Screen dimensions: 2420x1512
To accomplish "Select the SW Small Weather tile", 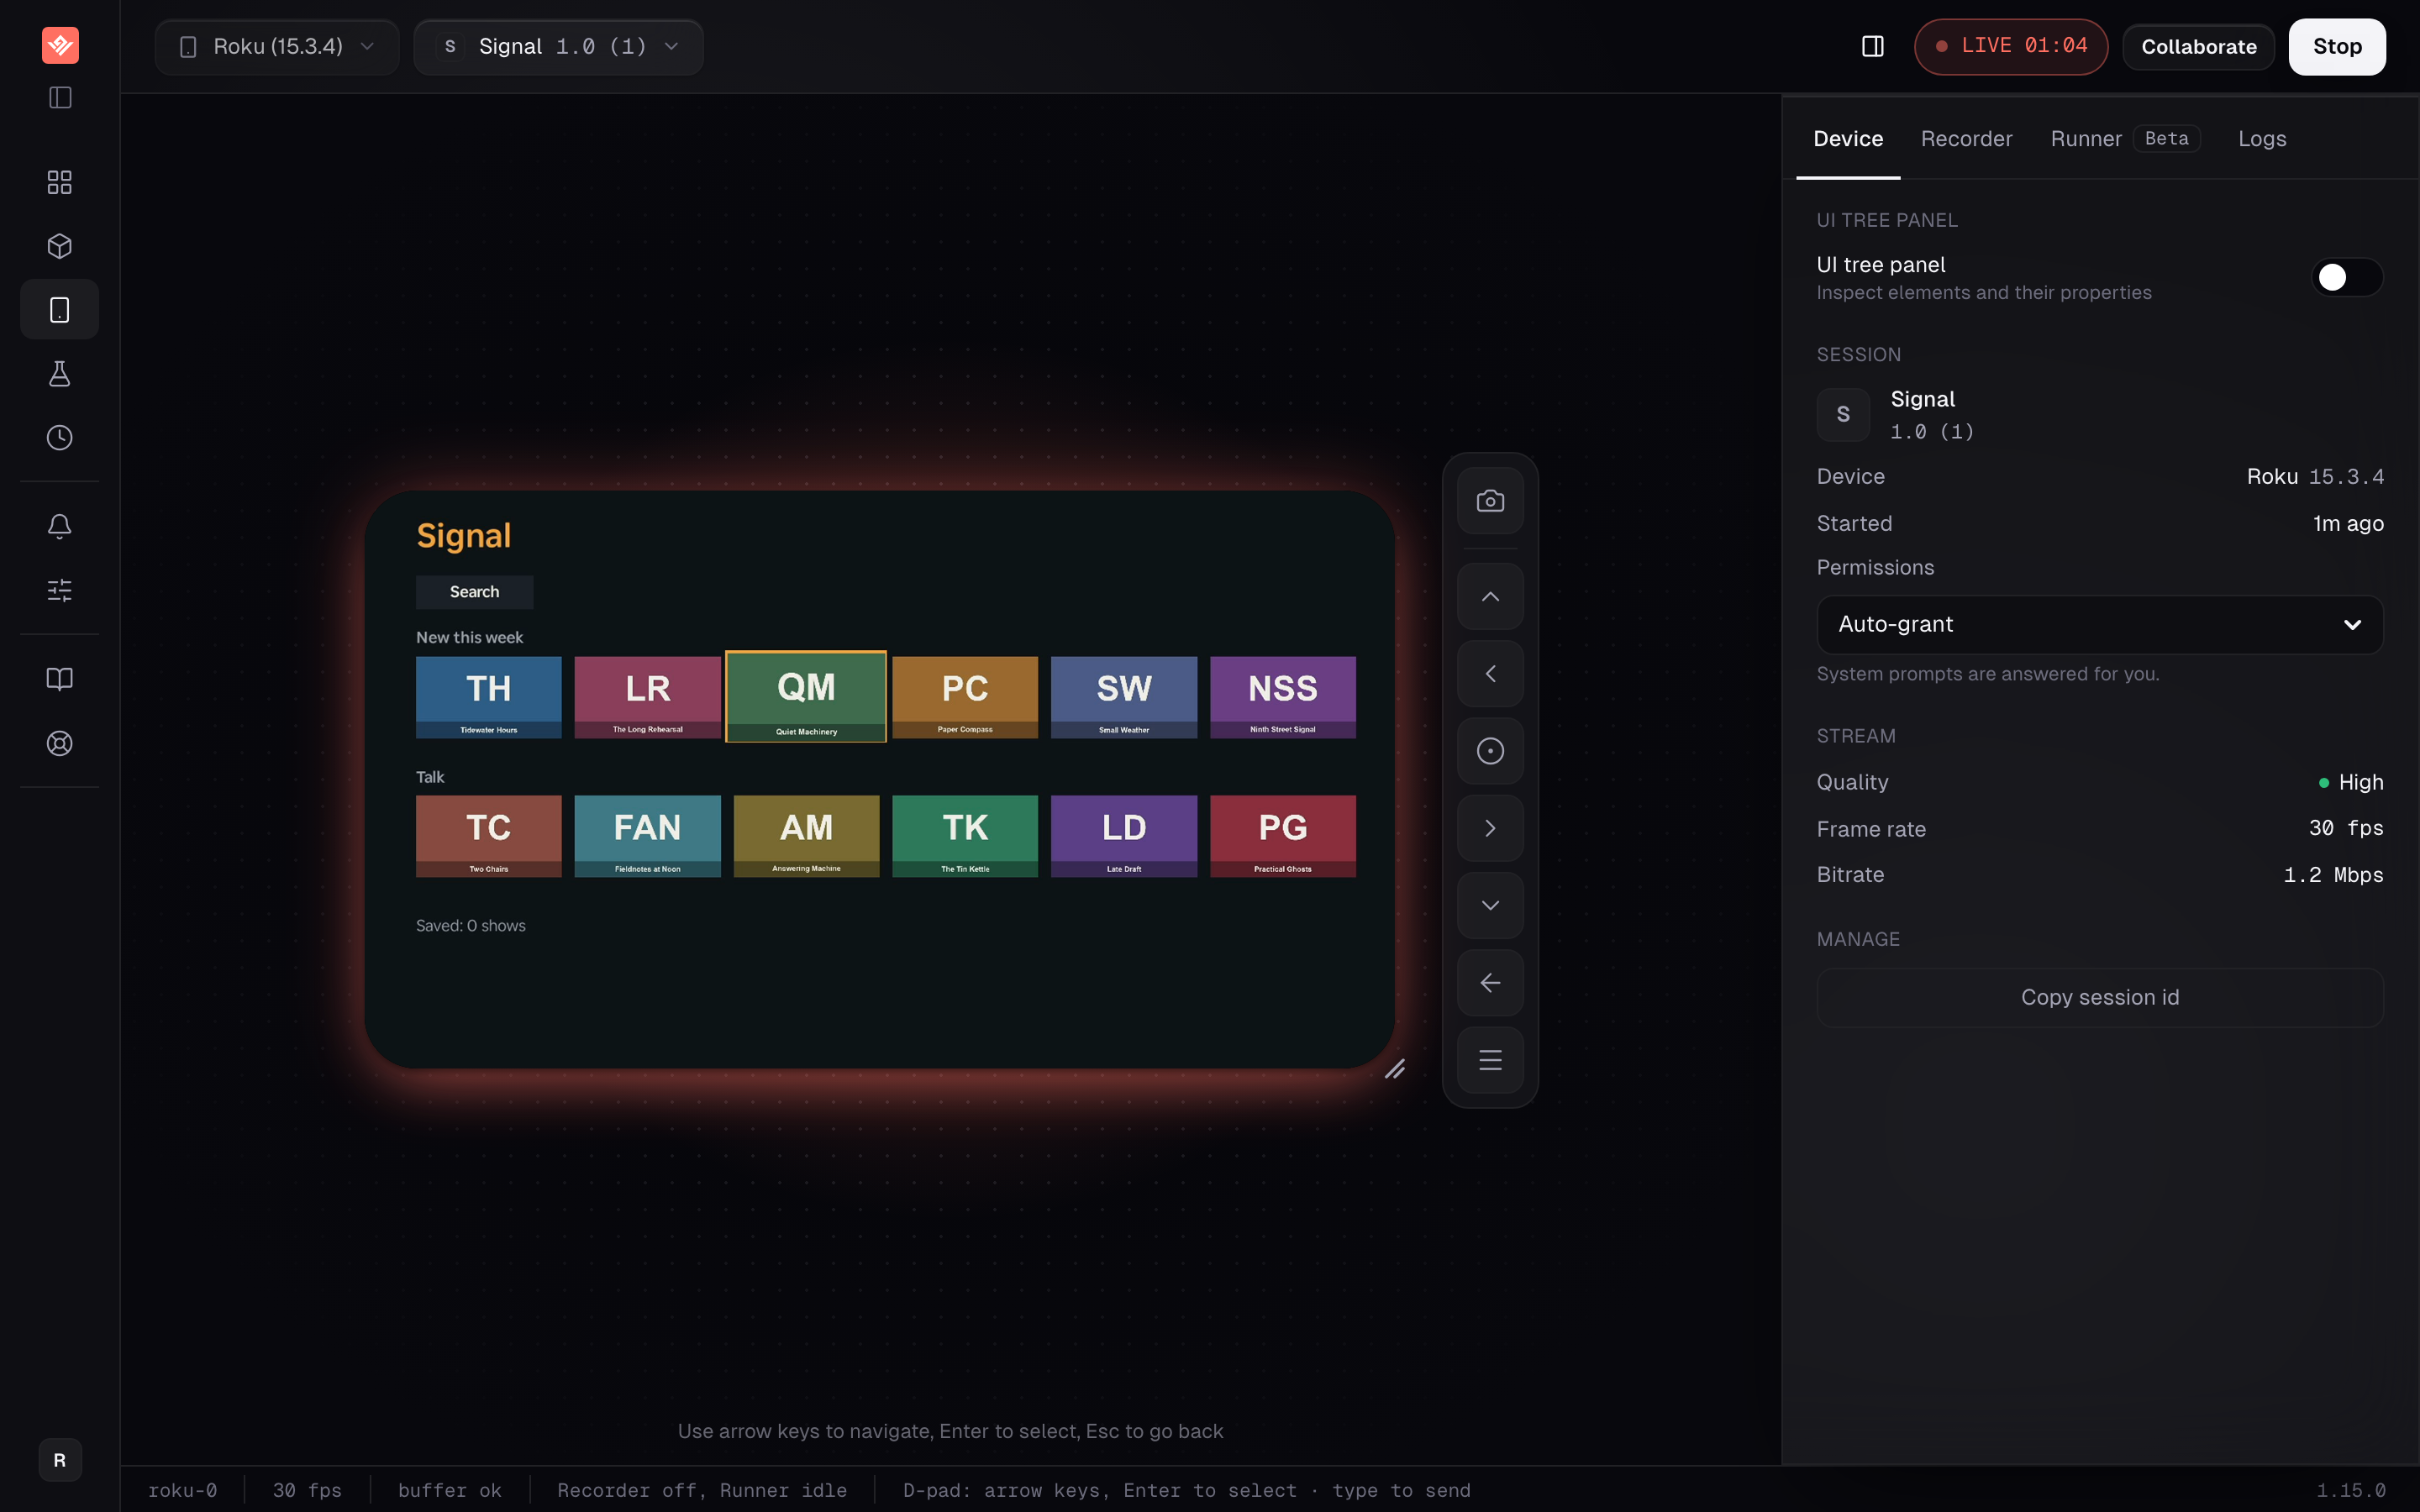I will [x=1124, y=697].
